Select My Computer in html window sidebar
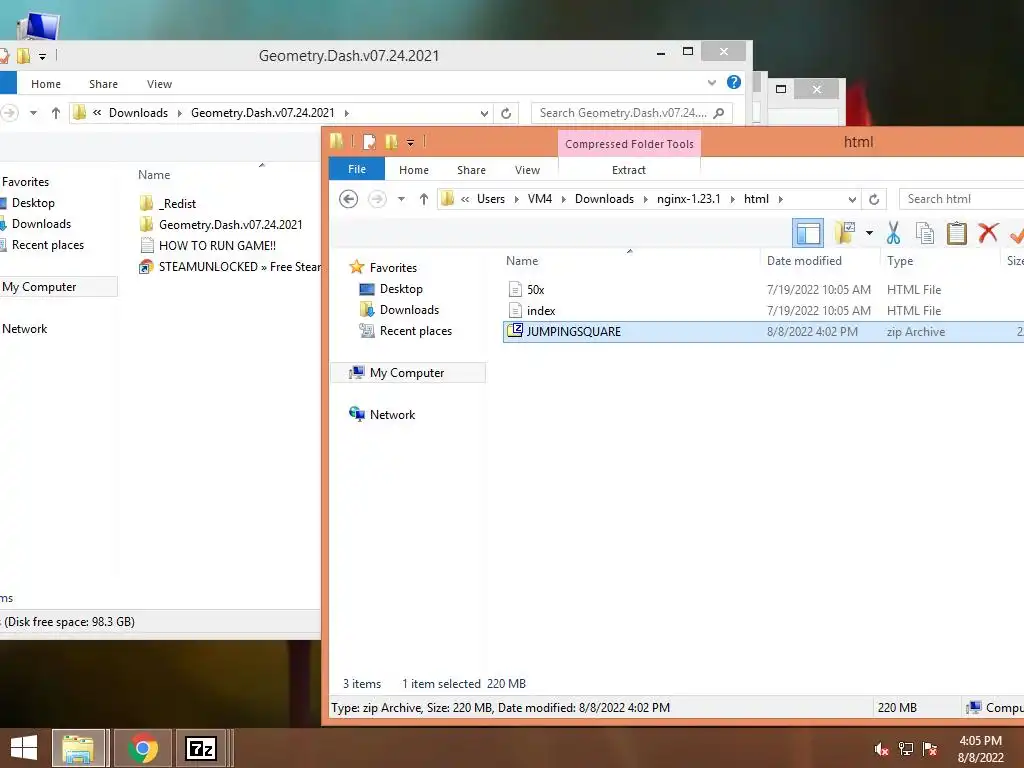1024x768 pixels. coord(407,373)
